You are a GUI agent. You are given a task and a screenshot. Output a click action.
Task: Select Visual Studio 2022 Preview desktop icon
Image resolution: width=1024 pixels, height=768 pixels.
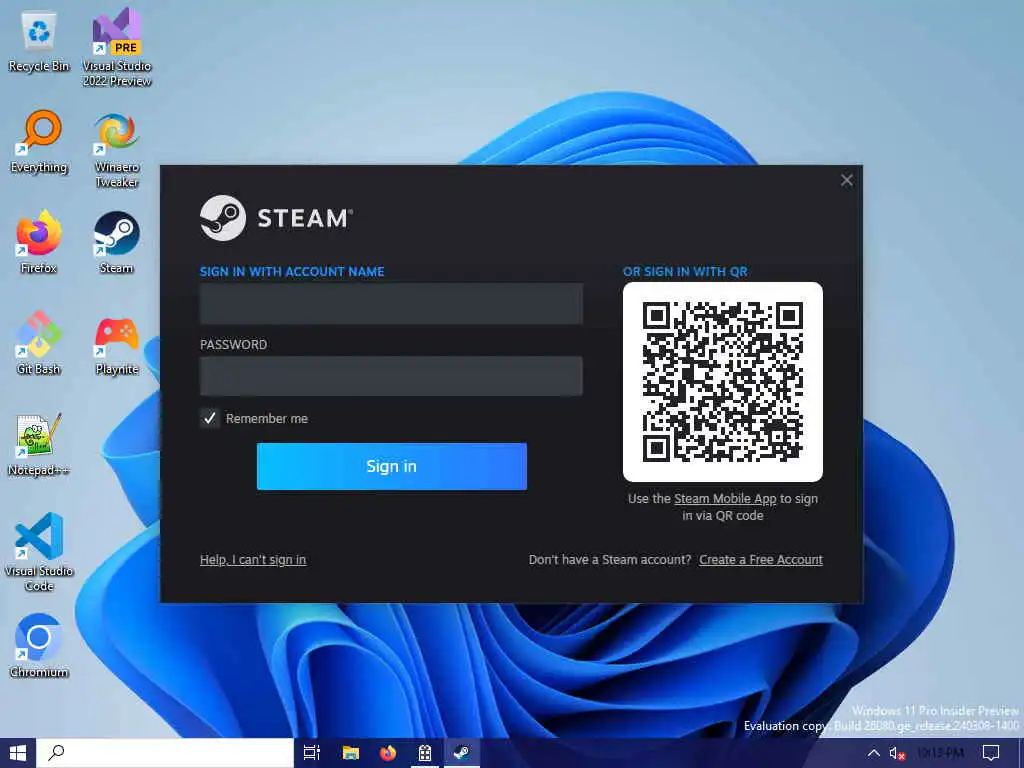coord(117,46)
